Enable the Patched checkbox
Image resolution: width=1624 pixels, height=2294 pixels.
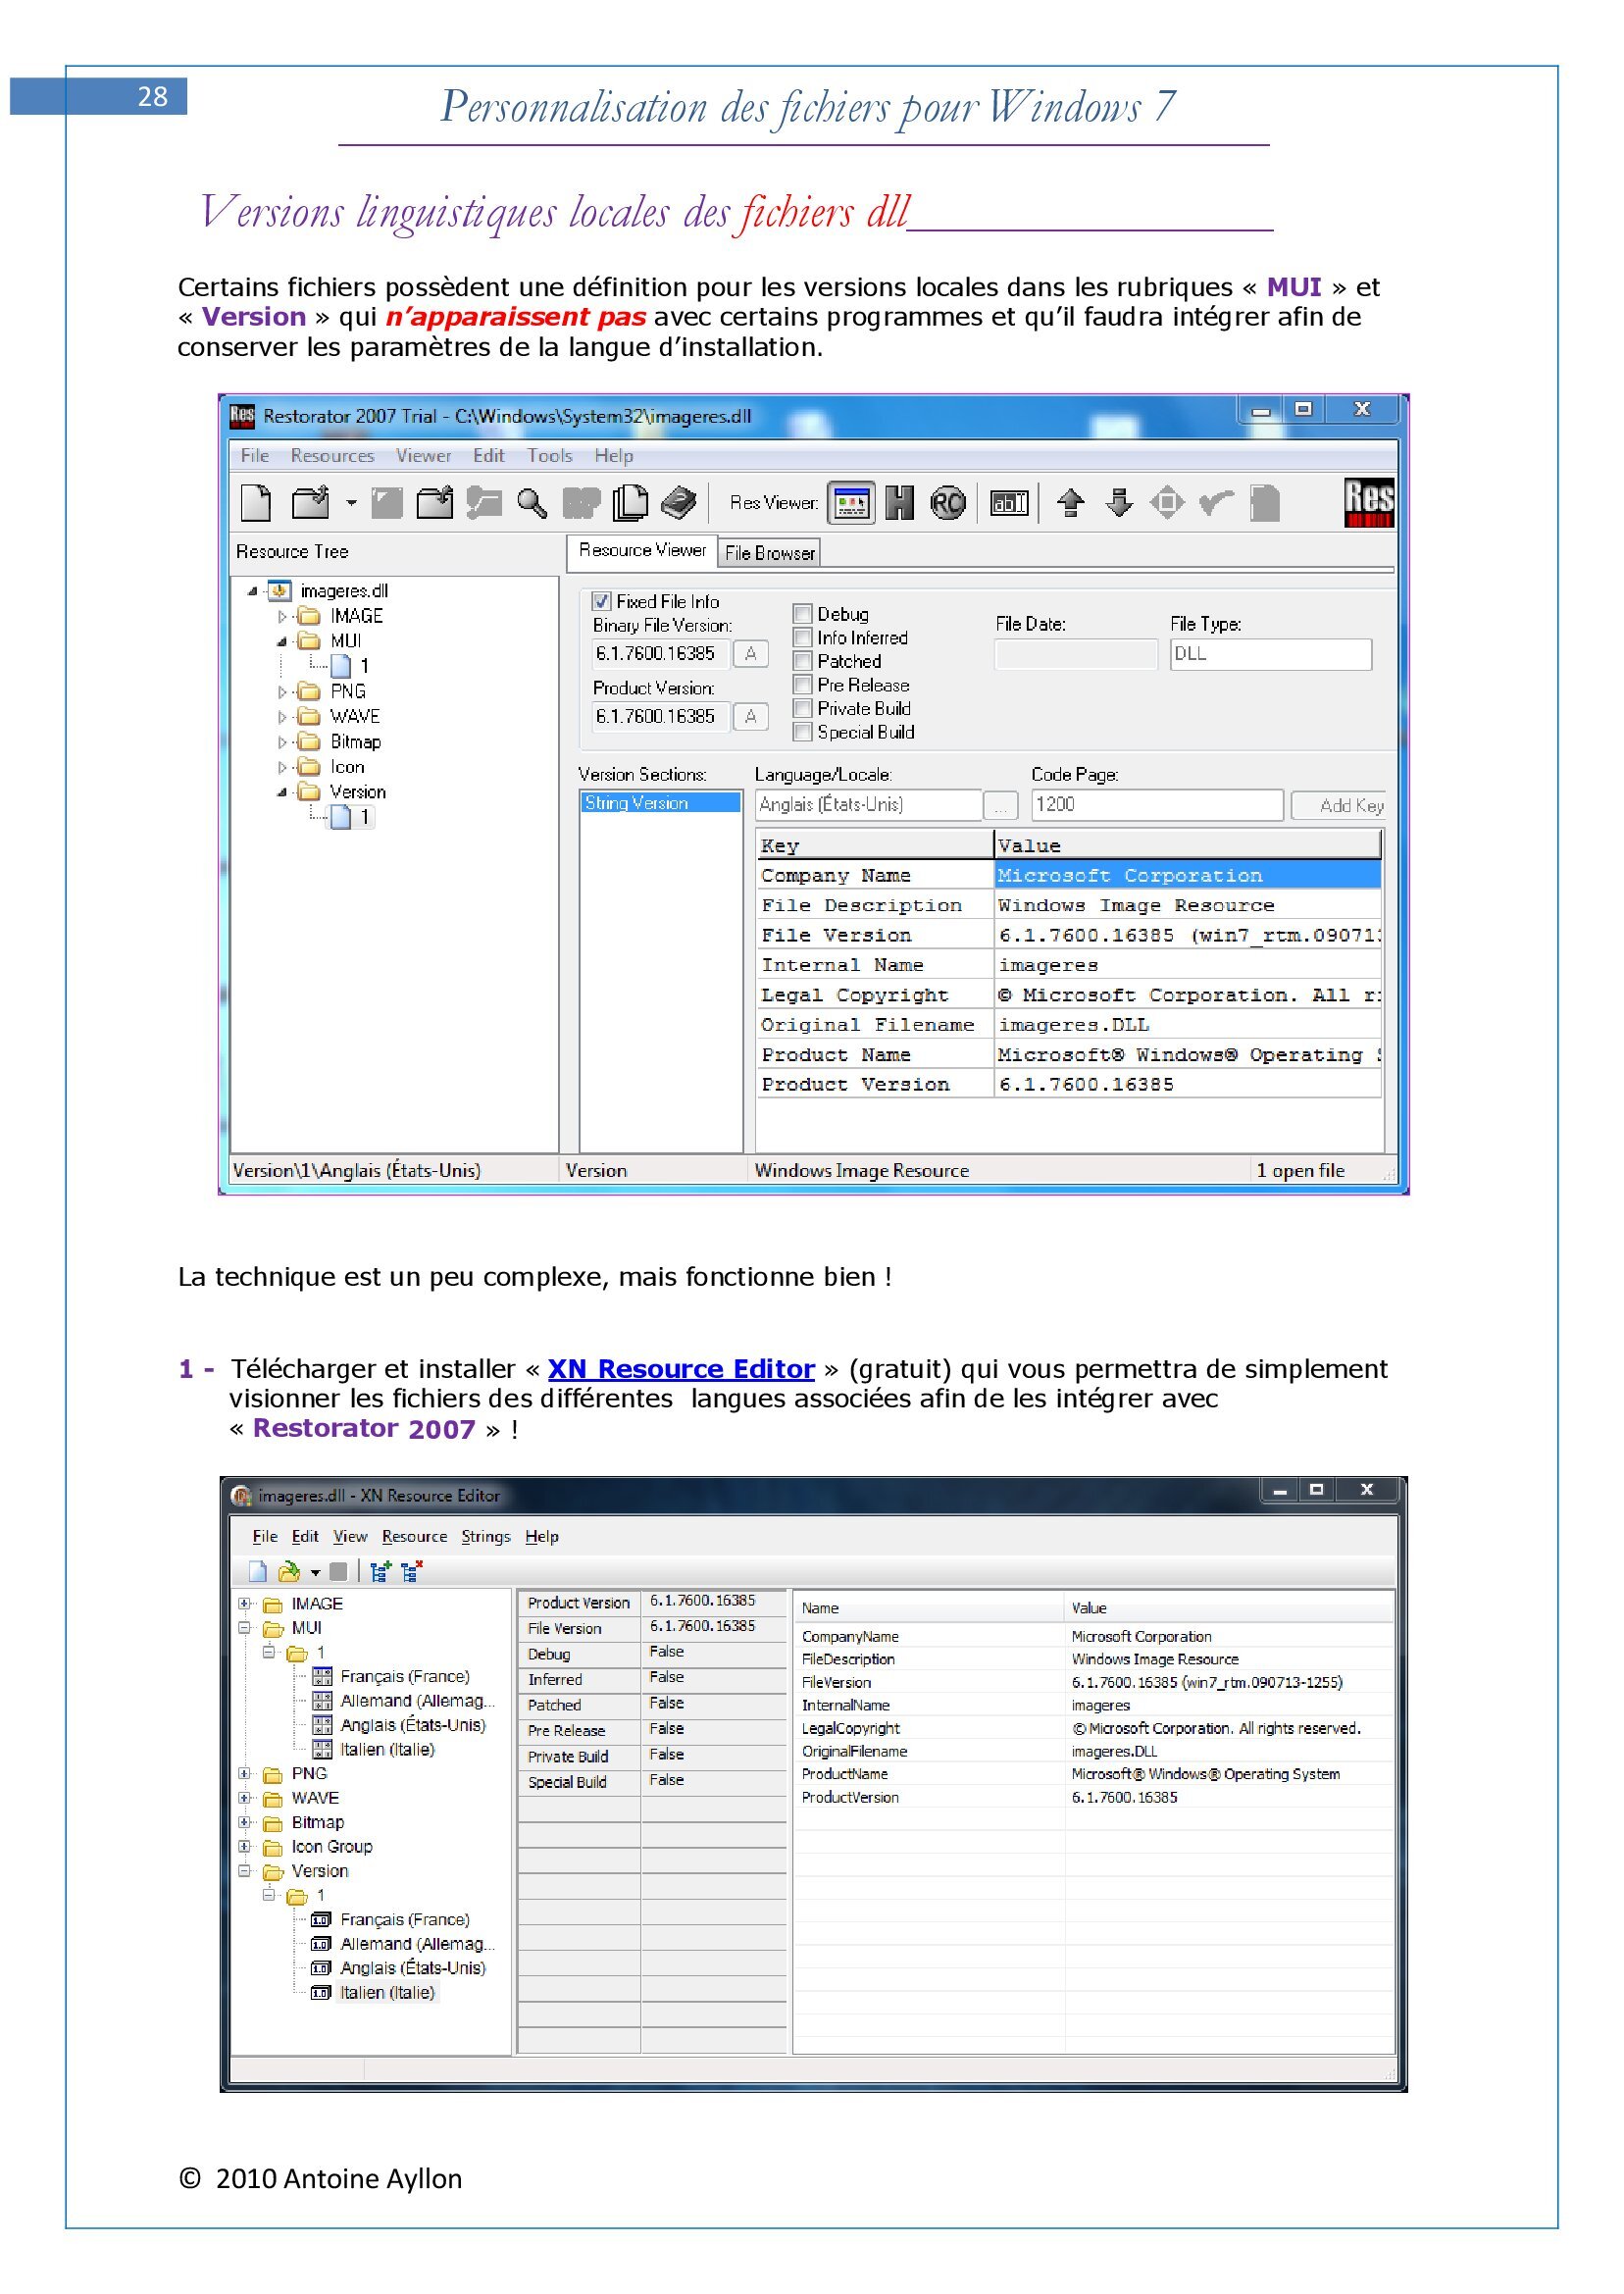coord(802,661)
